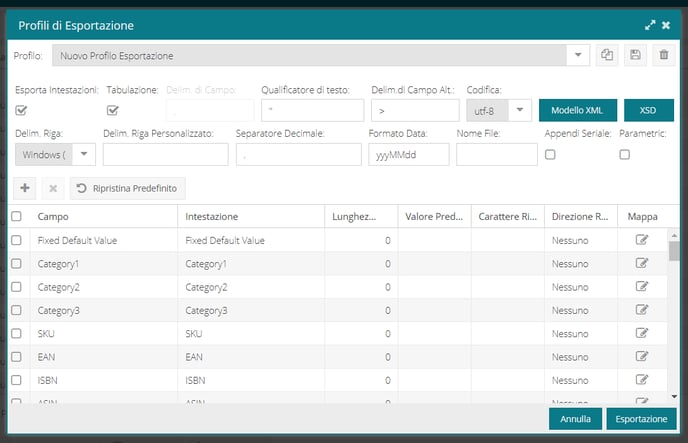Select the SKU row checkbox
This screenshot has height=443, width=688.
(16, 333)
